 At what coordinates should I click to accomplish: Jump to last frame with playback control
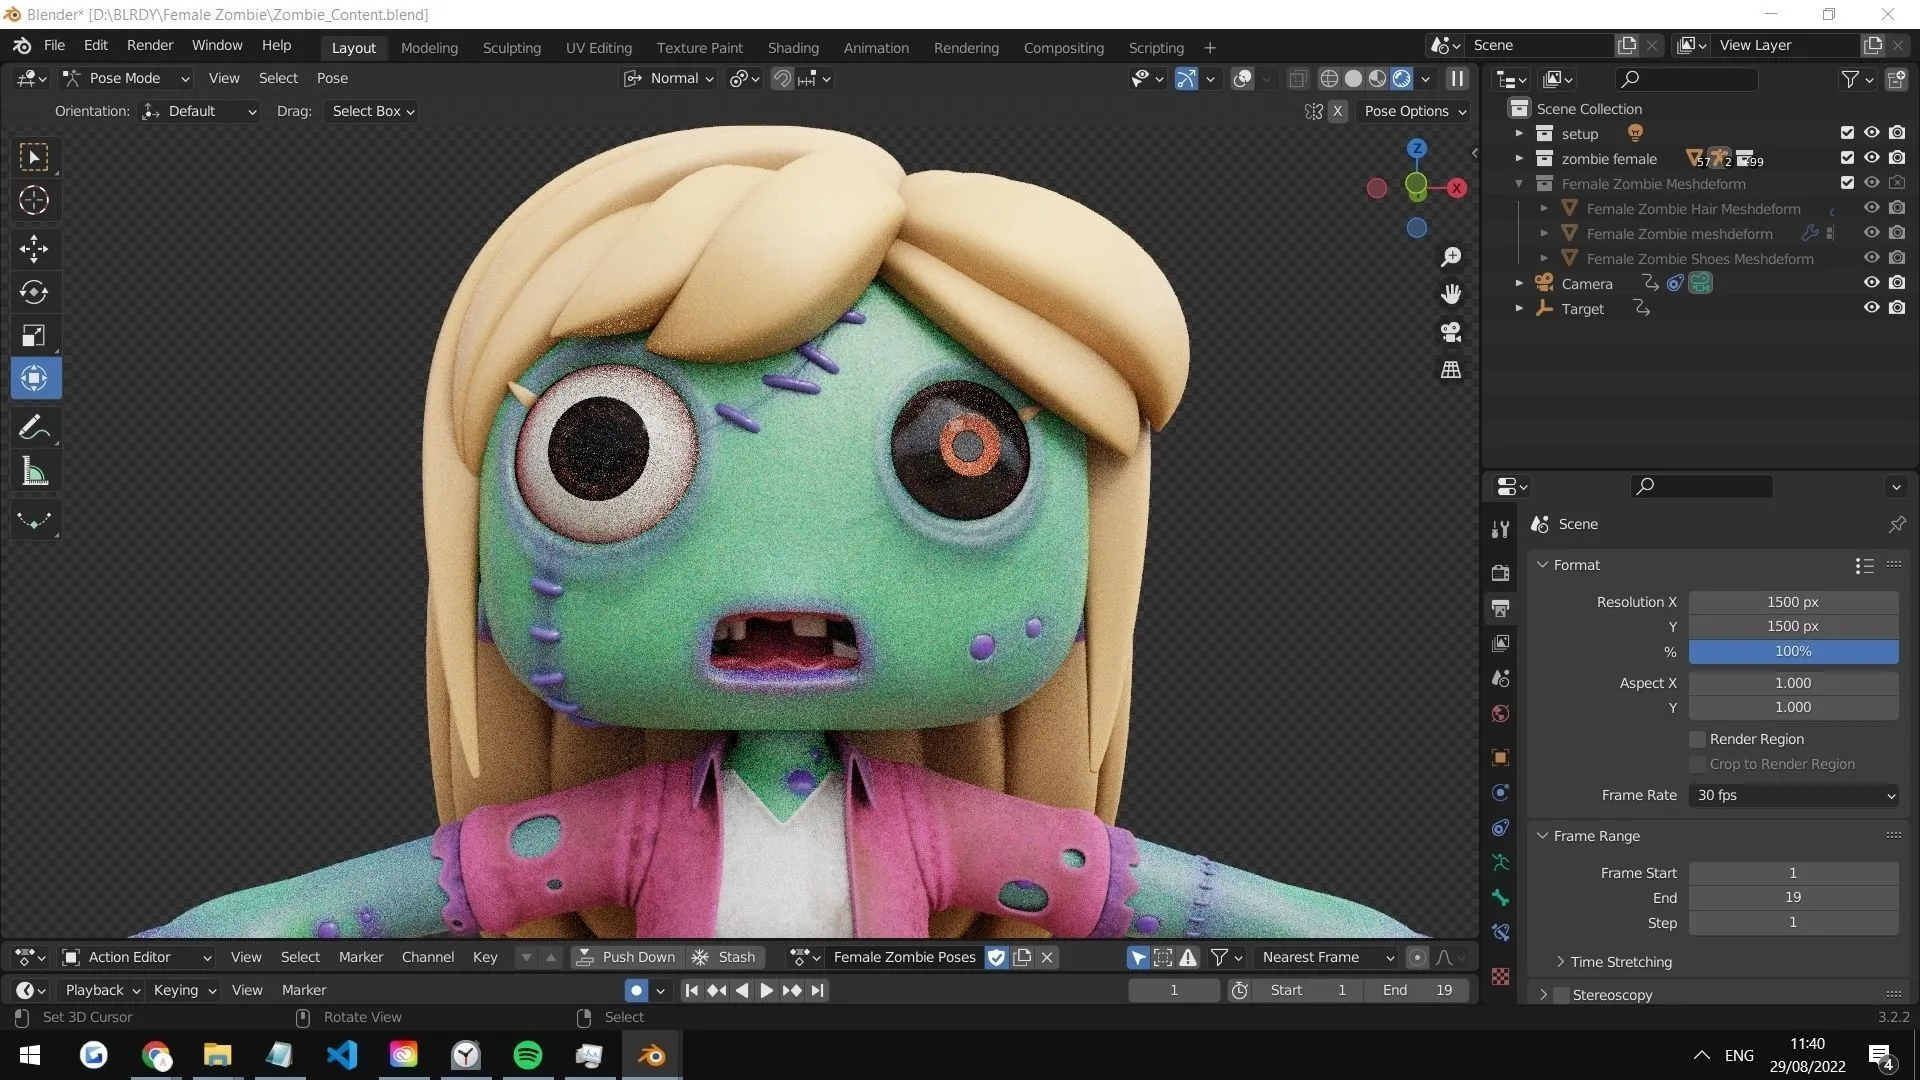817,990
